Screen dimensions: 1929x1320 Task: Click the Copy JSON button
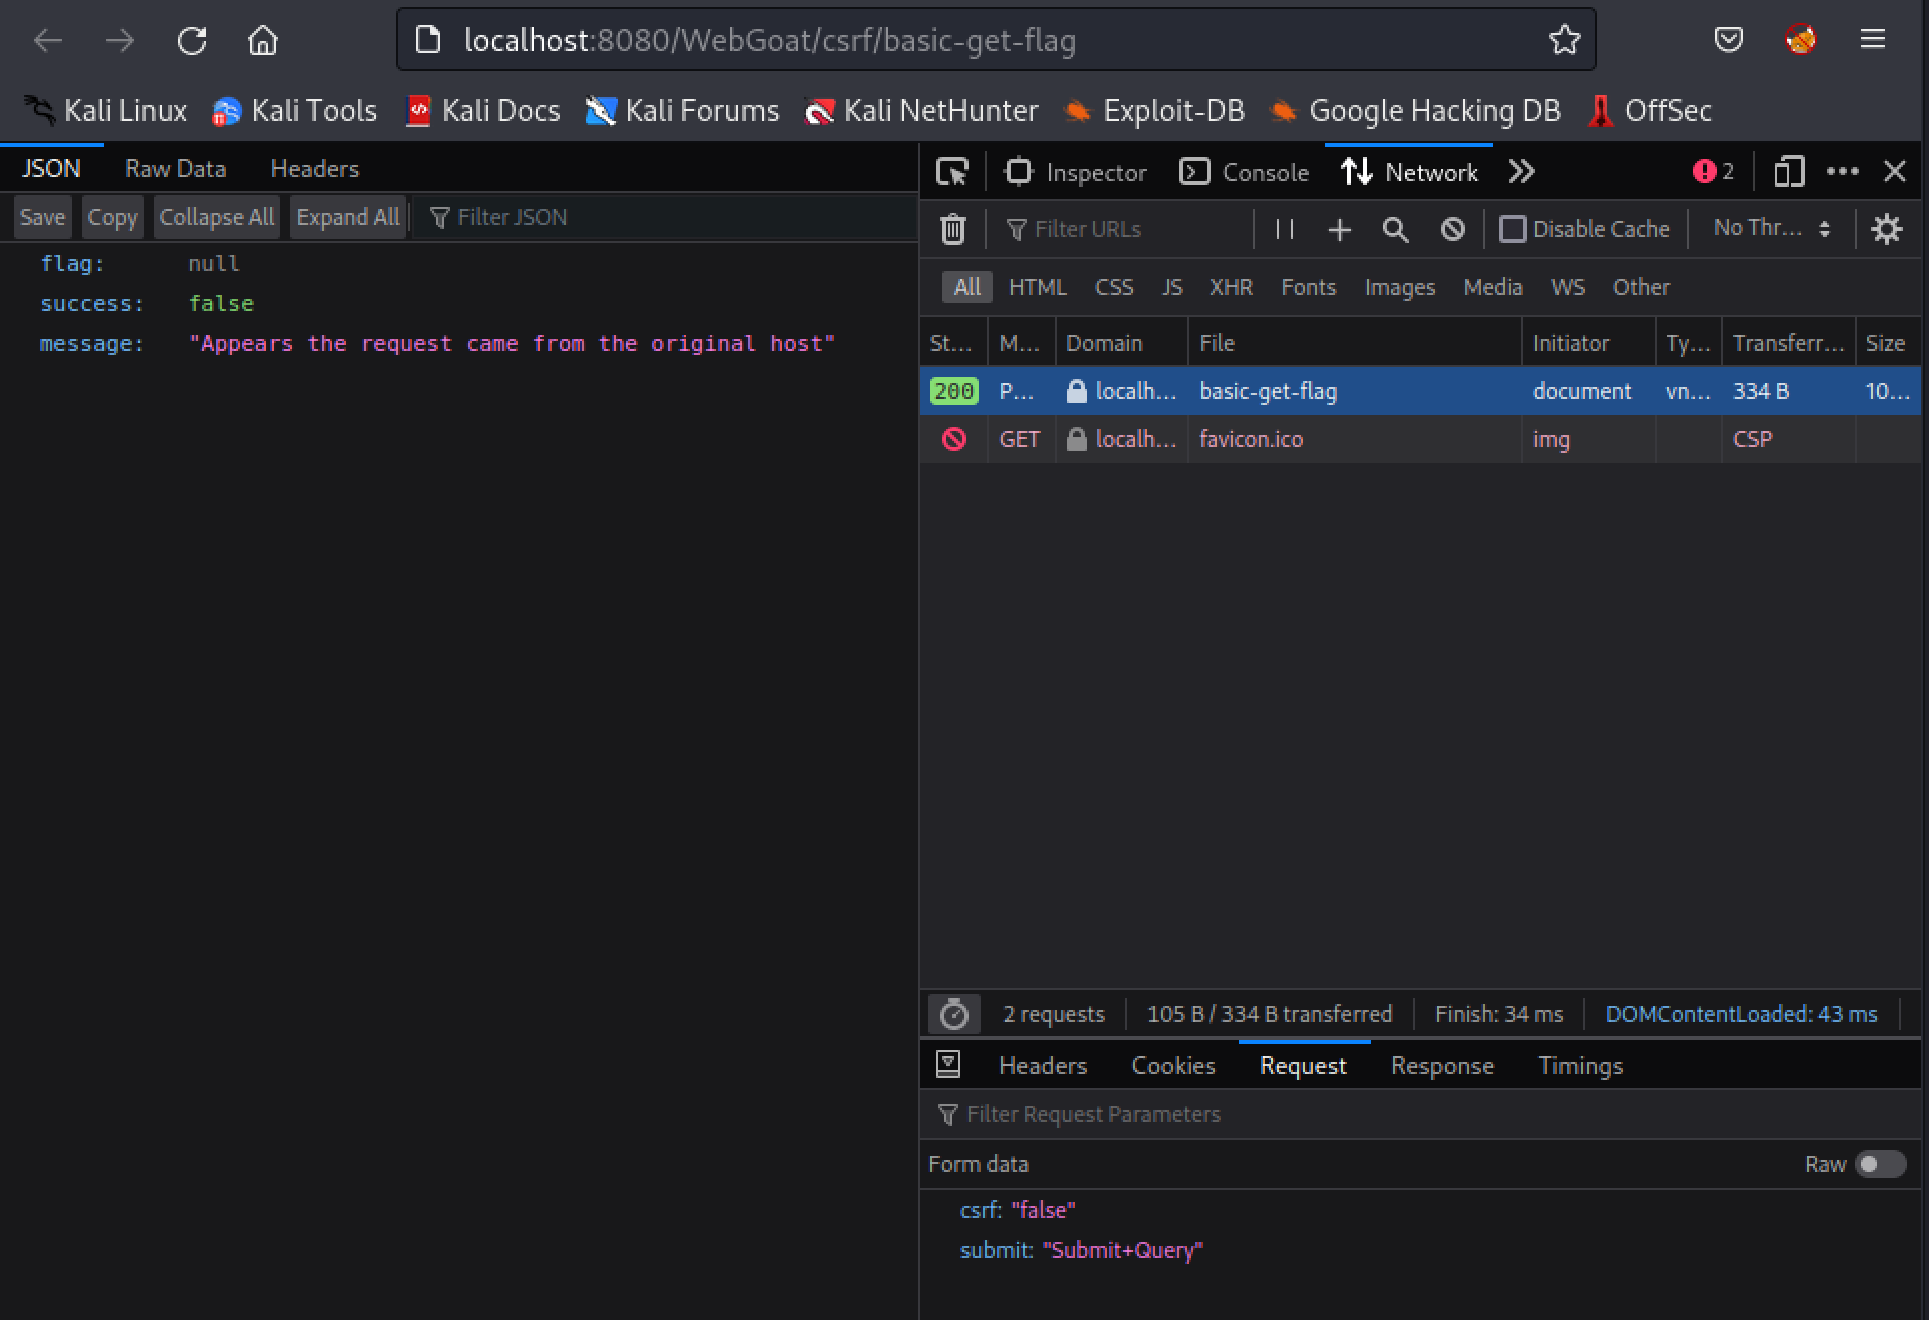pos(112,217)
